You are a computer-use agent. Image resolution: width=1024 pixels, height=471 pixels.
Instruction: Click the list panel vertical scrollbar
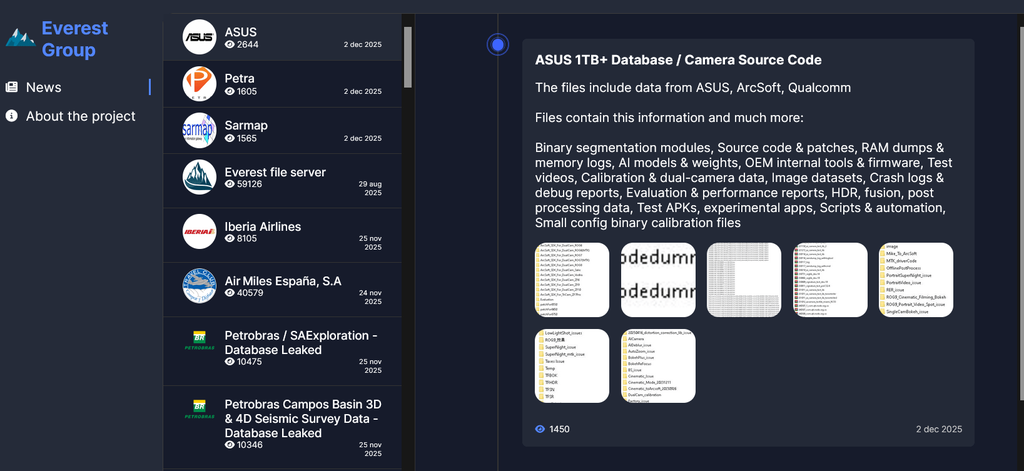coord(407,56)
